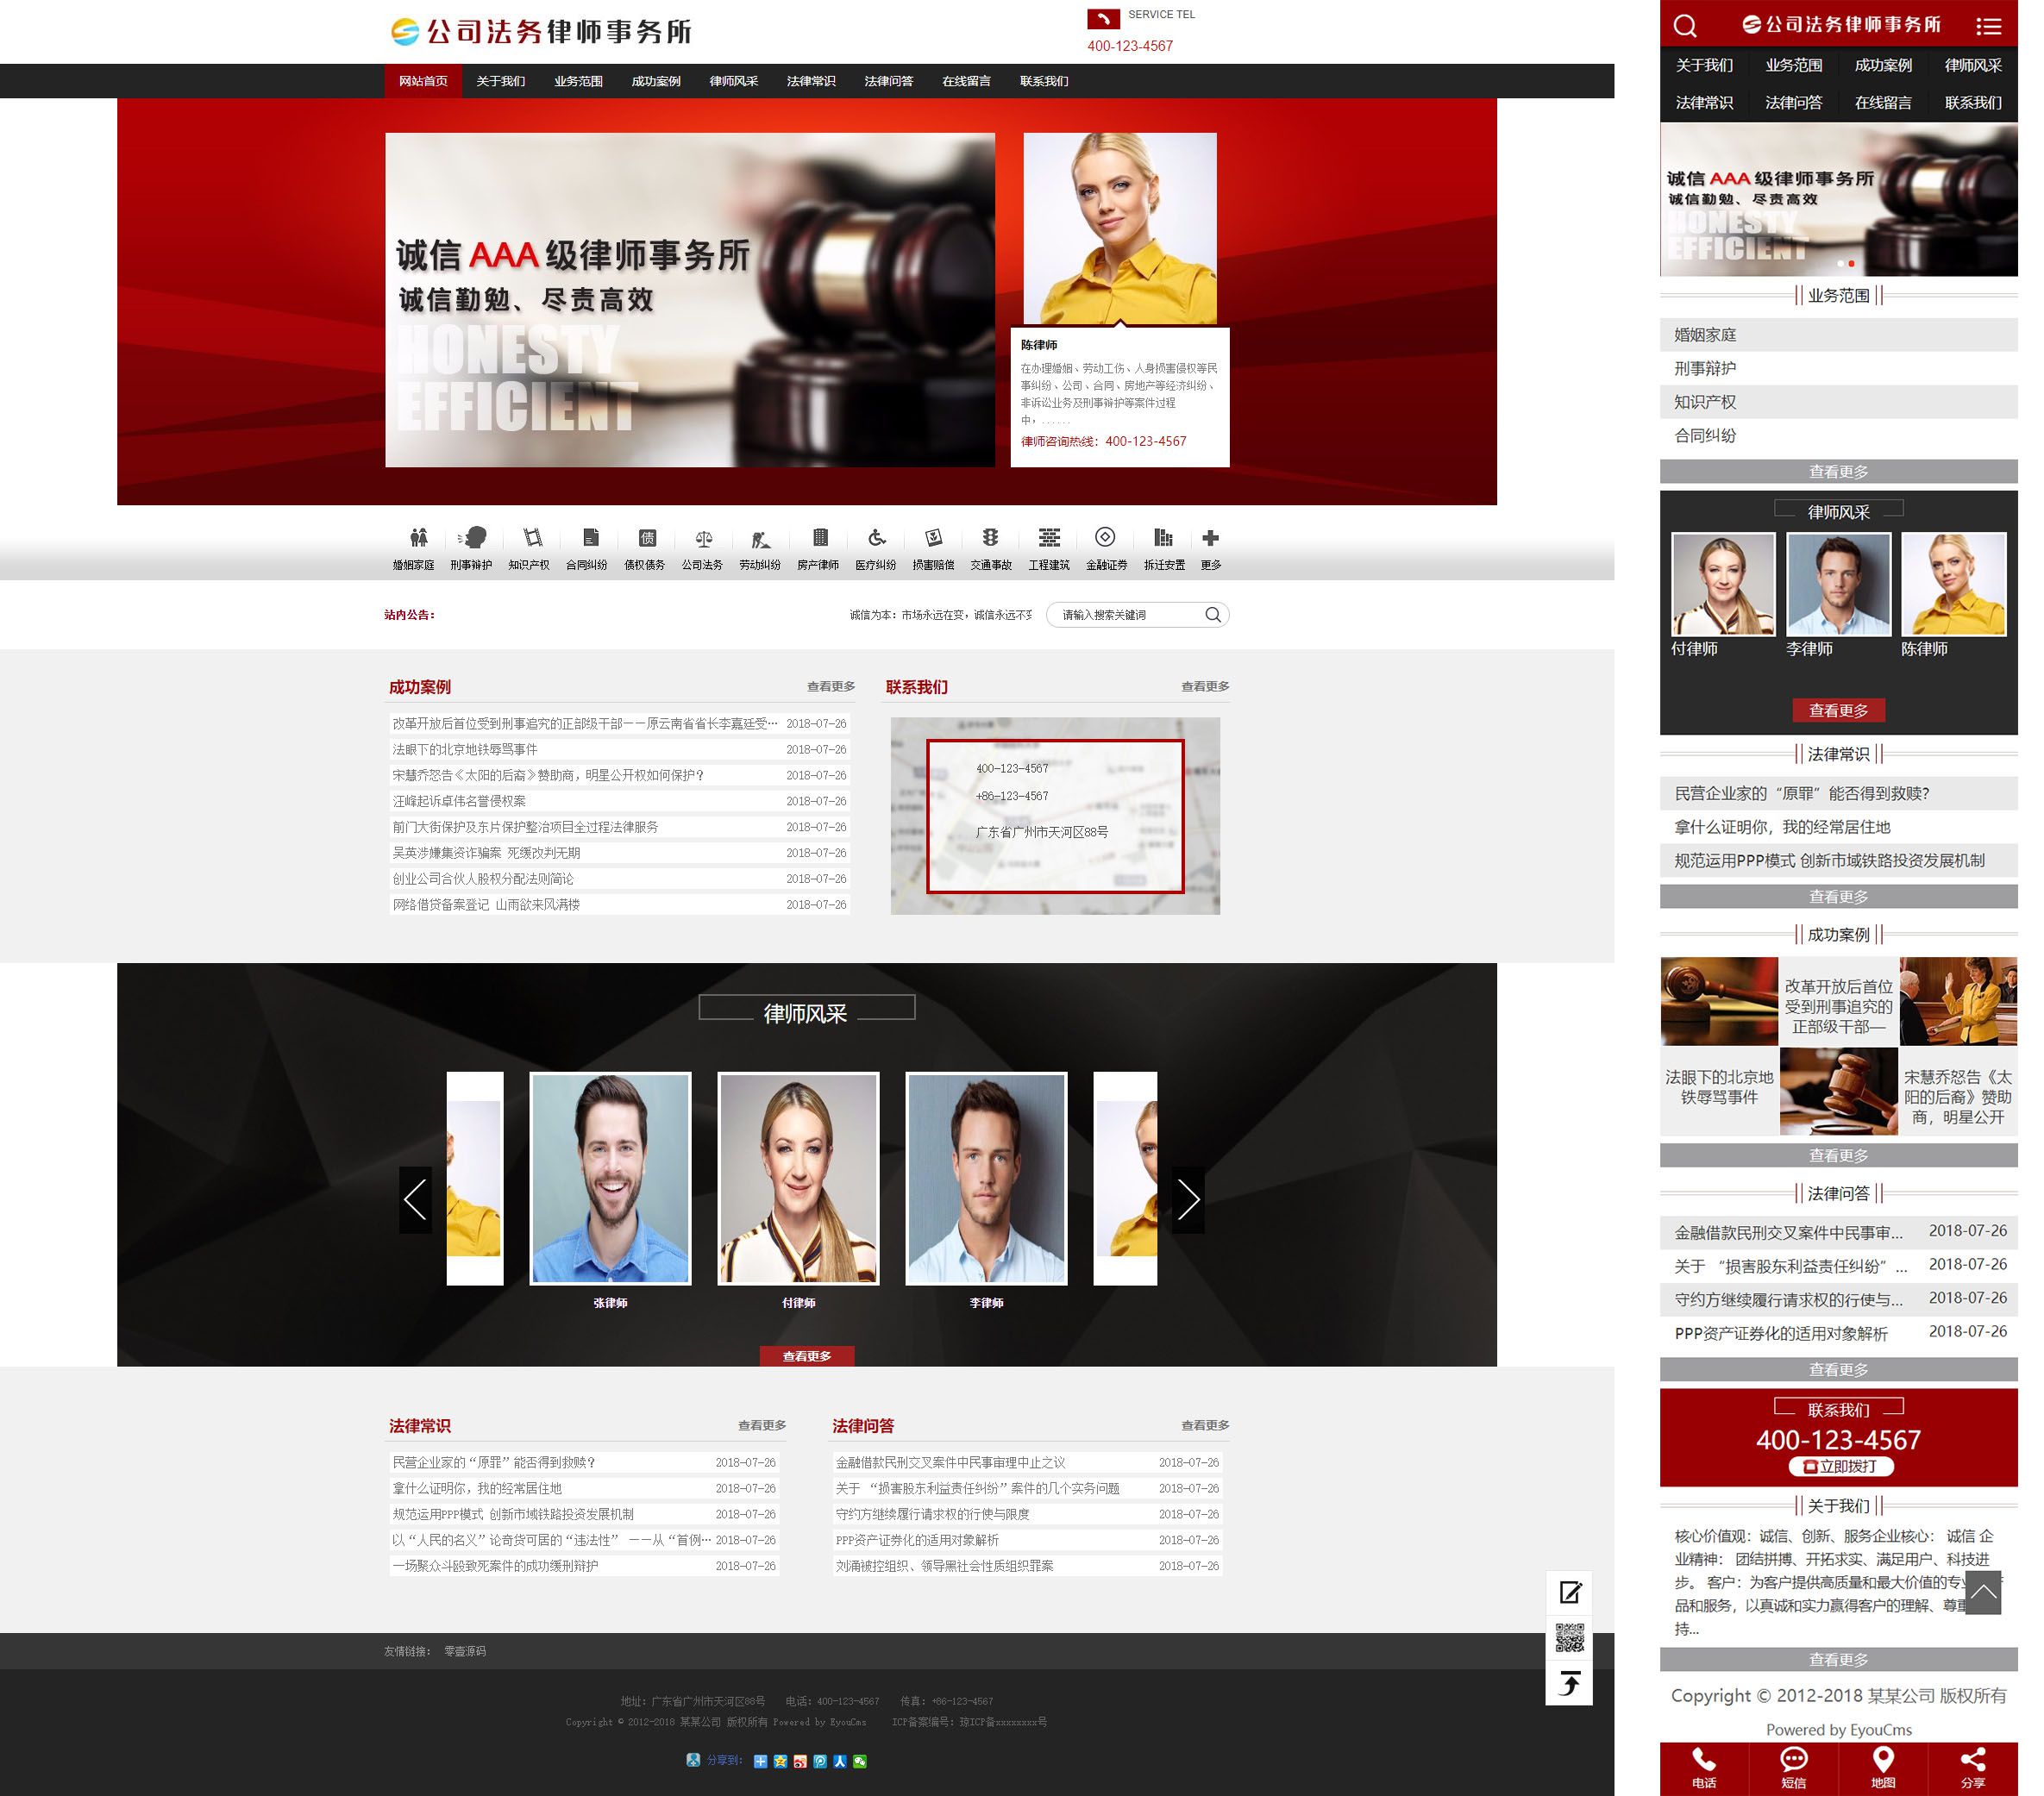The height and width of the screenshot is (1796, 2044).
Task: Show next lawyer with right arrow
Action: [1187, 1199]
